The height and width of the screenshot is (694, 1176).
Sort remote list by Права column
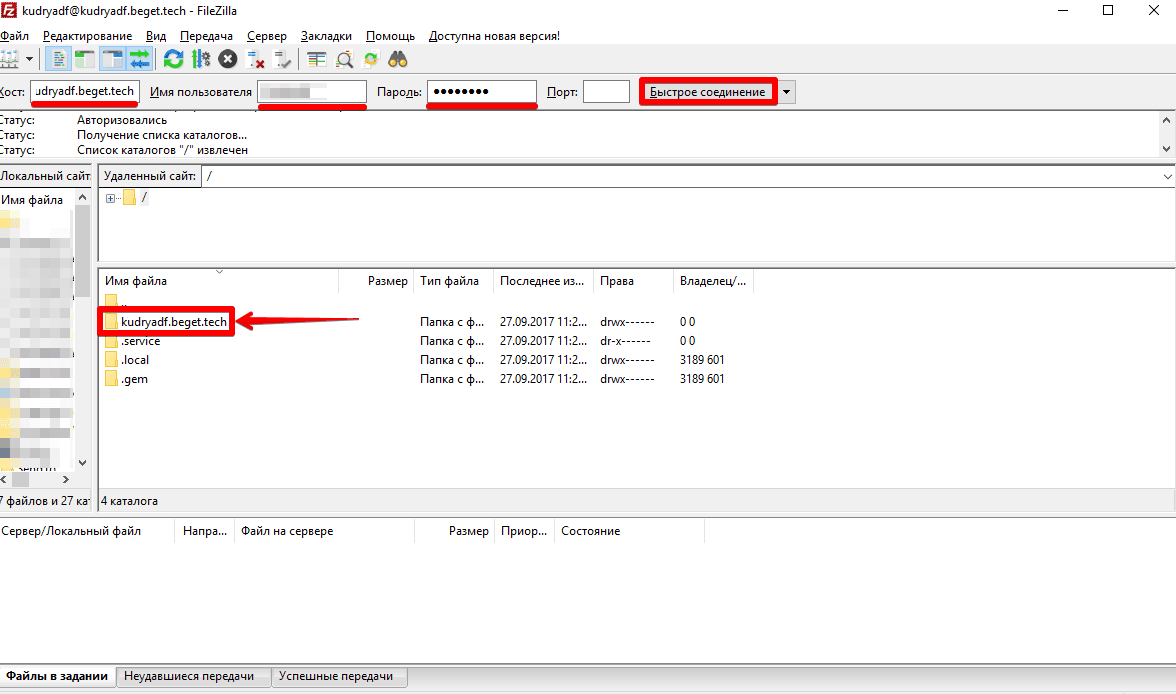[634, 281]
